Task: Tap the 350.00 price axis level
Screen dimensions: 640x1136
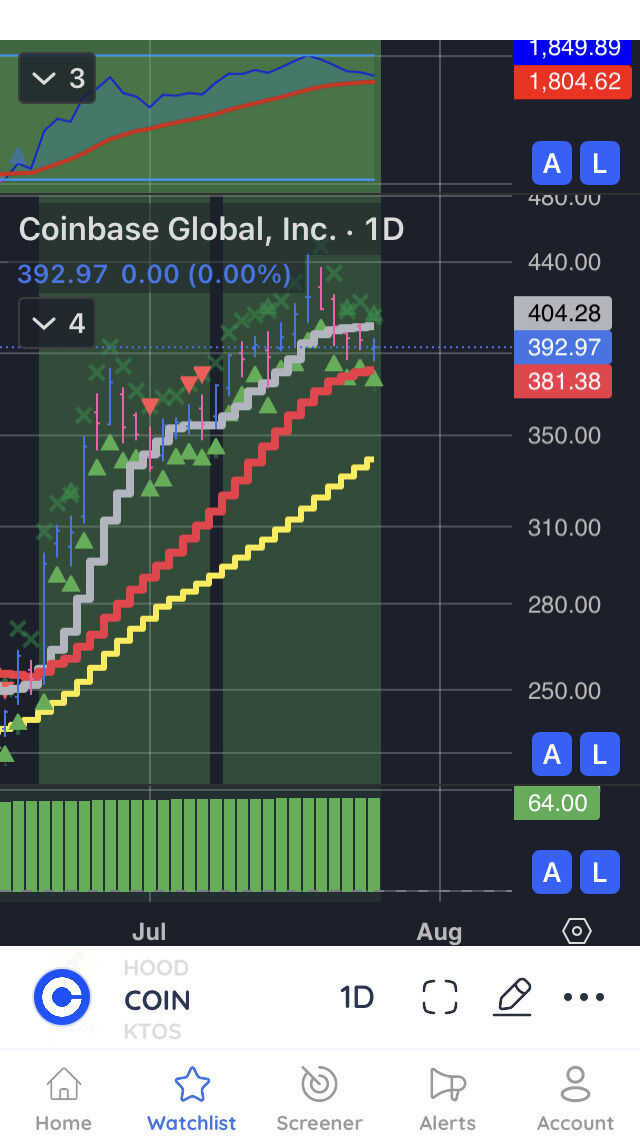Action: coord(565,435)
